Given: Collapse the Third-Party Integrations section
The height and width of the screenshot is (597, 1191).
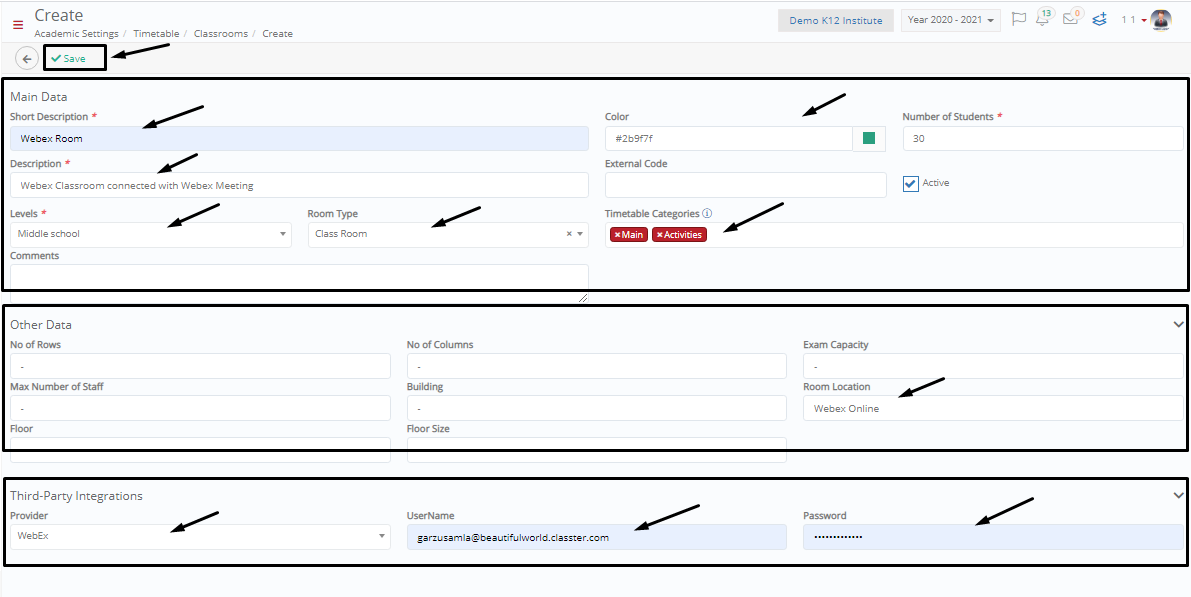Looking at the screenshot, I should coord(1178,495).
